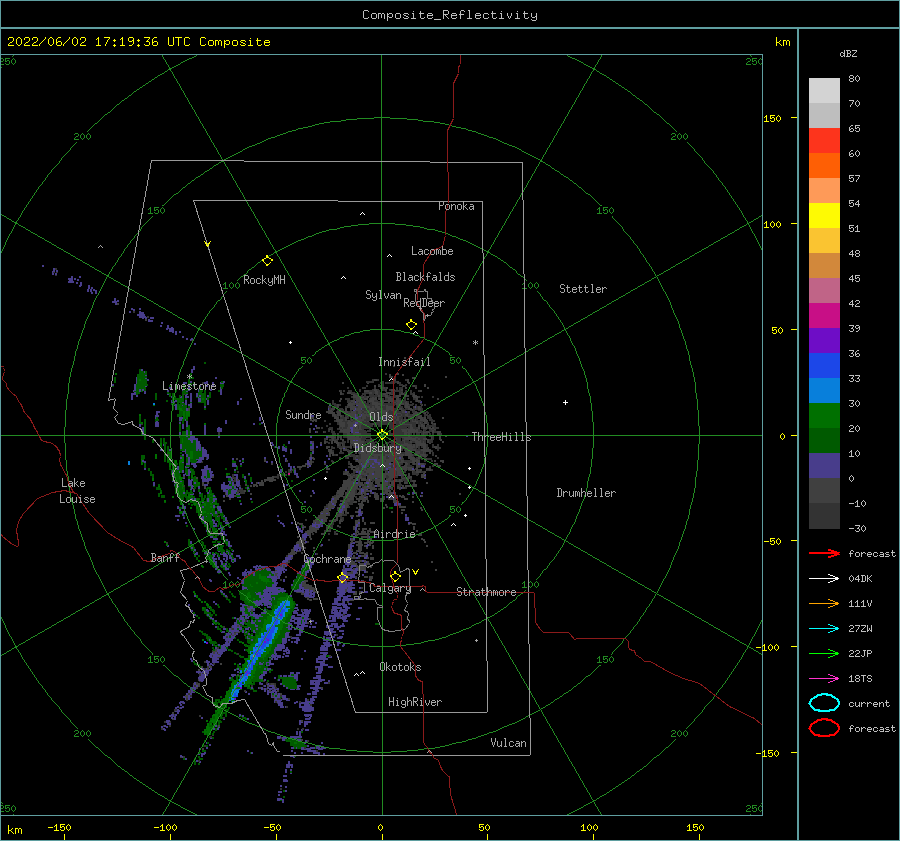Click the Calgary city label
The width and height of the screenshot is (900, 841).
pos(390,588)
